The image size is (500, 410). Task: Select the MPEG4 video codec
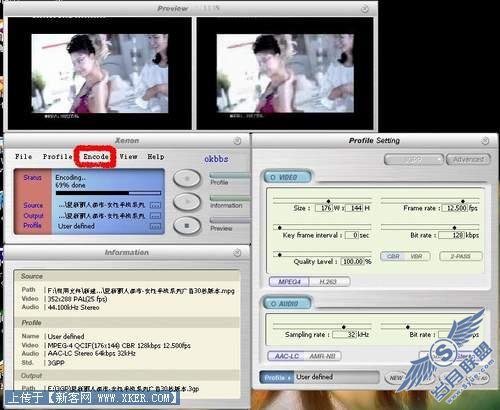[x=289, y=282]
